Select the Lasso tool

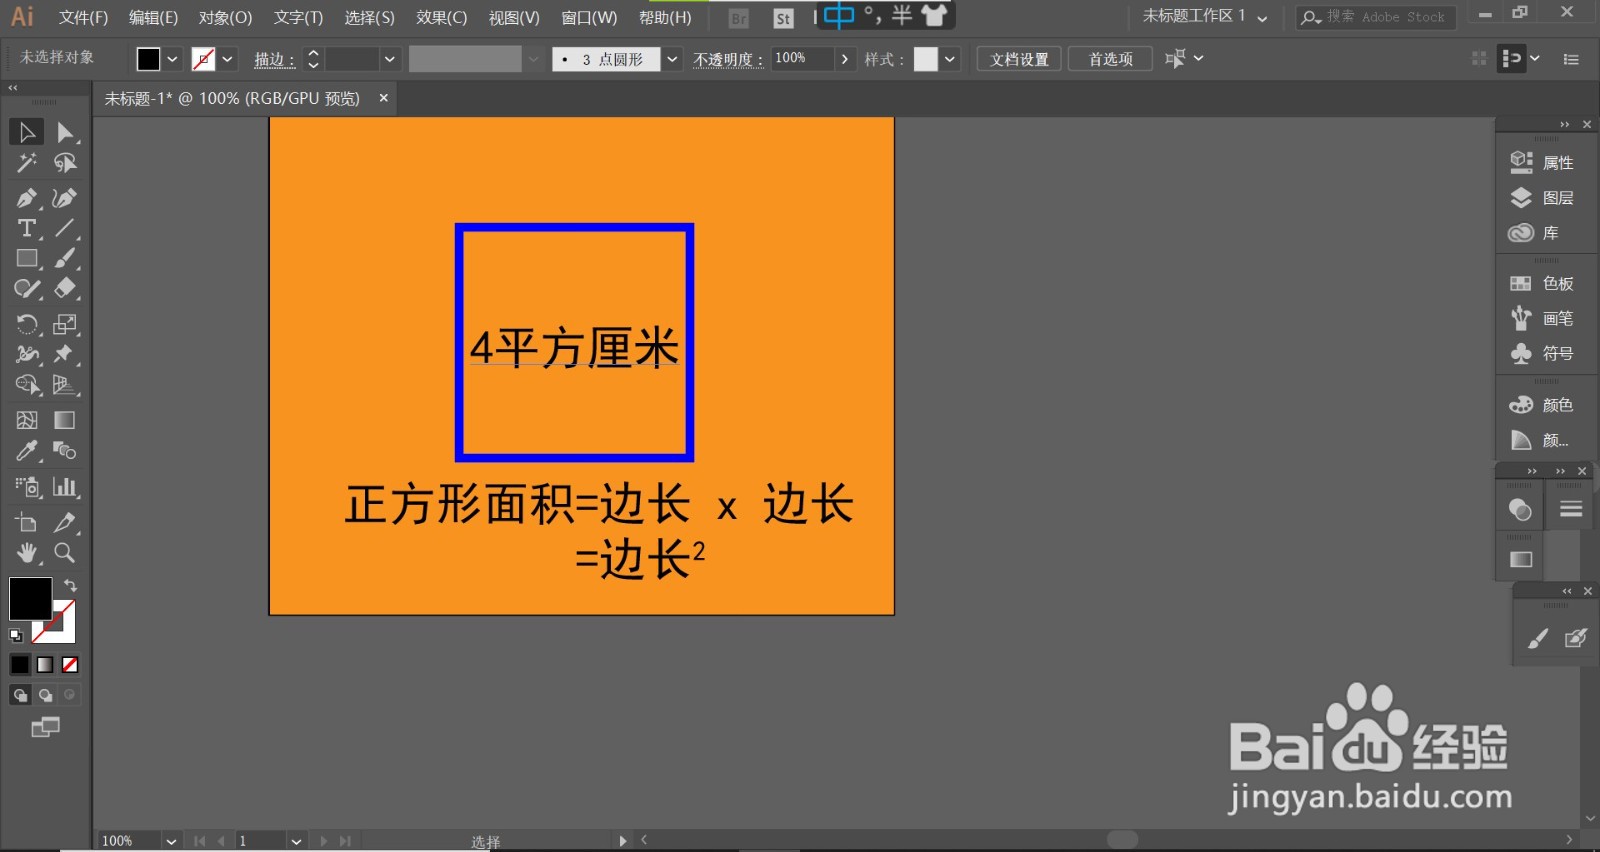pyautogui.click(x=65, y=163)
